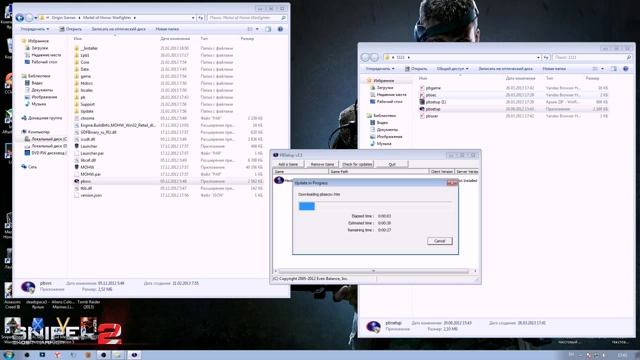The image size is (640, 360).
Task: Change view icon in the Warfighter folder window
Action: [x=250, y=29]
